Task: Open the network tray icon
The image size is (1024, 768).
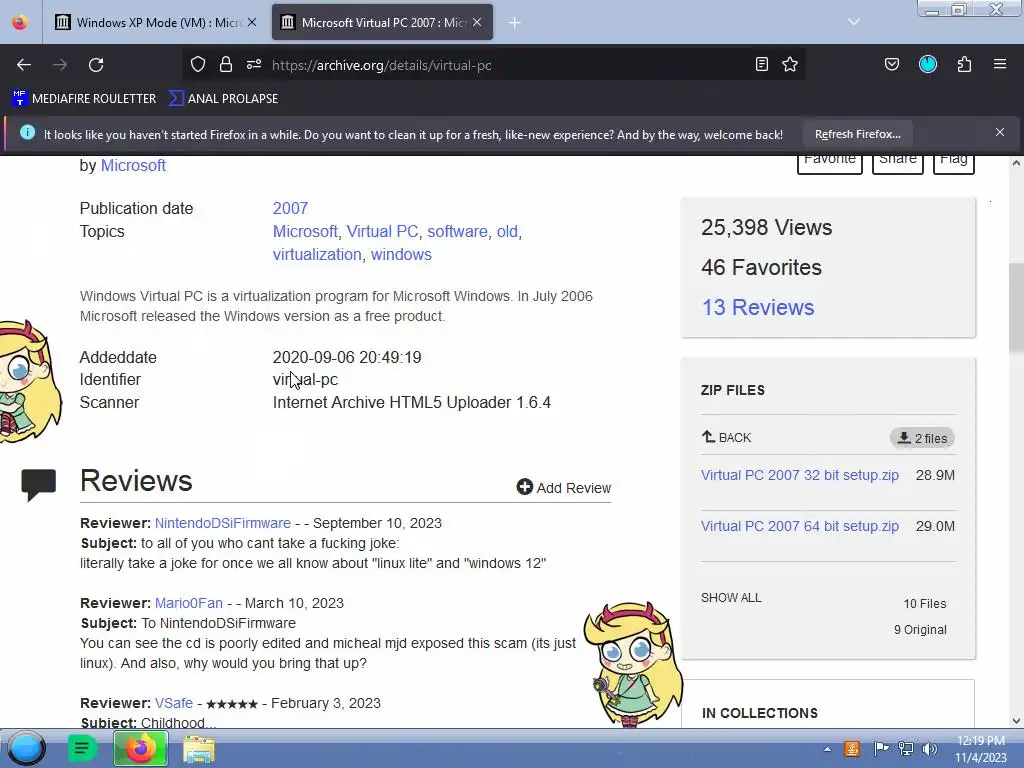Action: (905, 748)
